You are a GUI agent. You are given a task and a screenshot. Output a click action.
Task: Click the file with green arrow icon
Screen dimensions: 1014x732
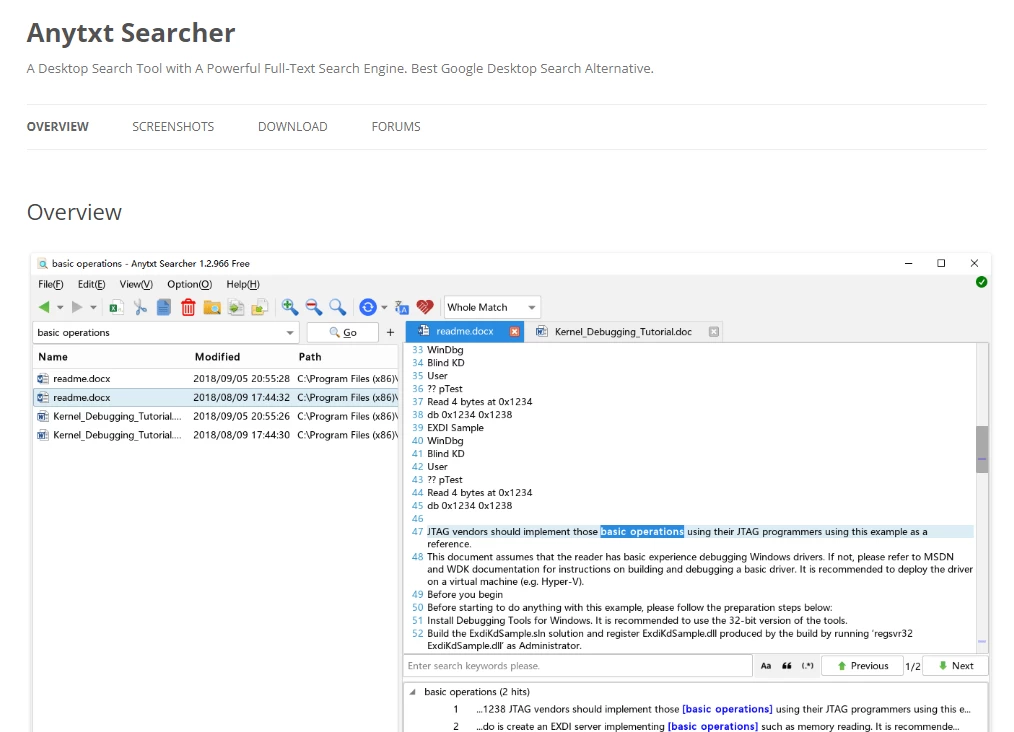pyautogui.click(x=236, y=307)
